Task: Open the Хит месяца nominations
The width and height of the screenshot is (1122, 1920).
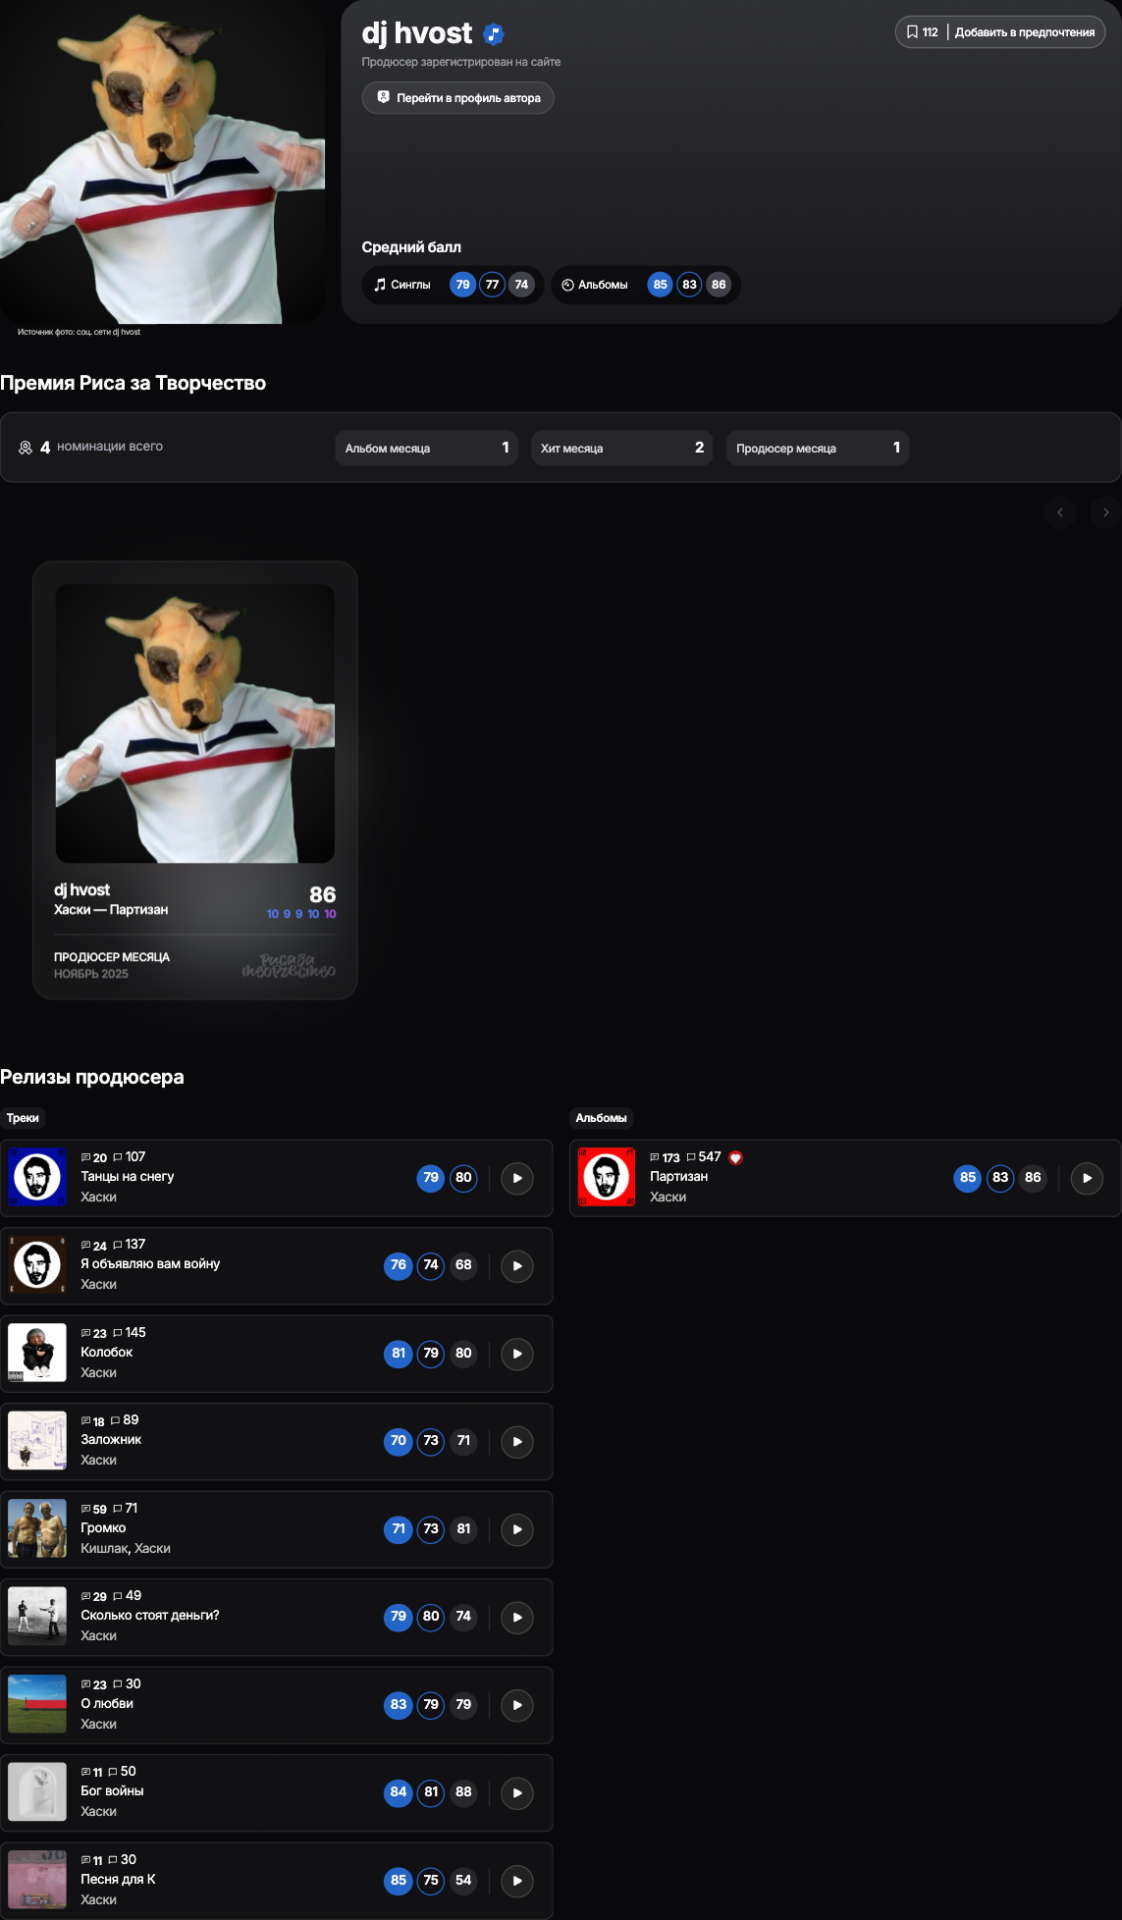Action: coord(621,448)
